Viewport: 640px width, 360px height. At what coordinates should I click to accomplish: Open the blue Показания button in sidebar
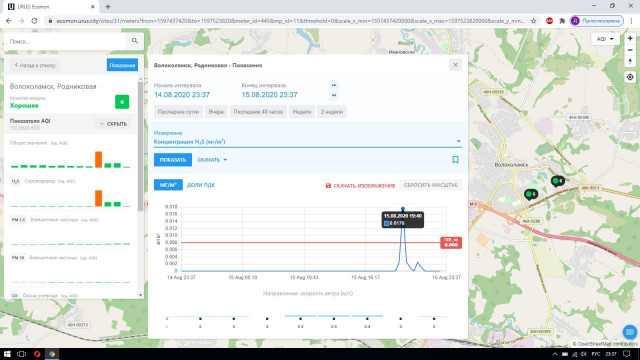(x=122, y=65)
